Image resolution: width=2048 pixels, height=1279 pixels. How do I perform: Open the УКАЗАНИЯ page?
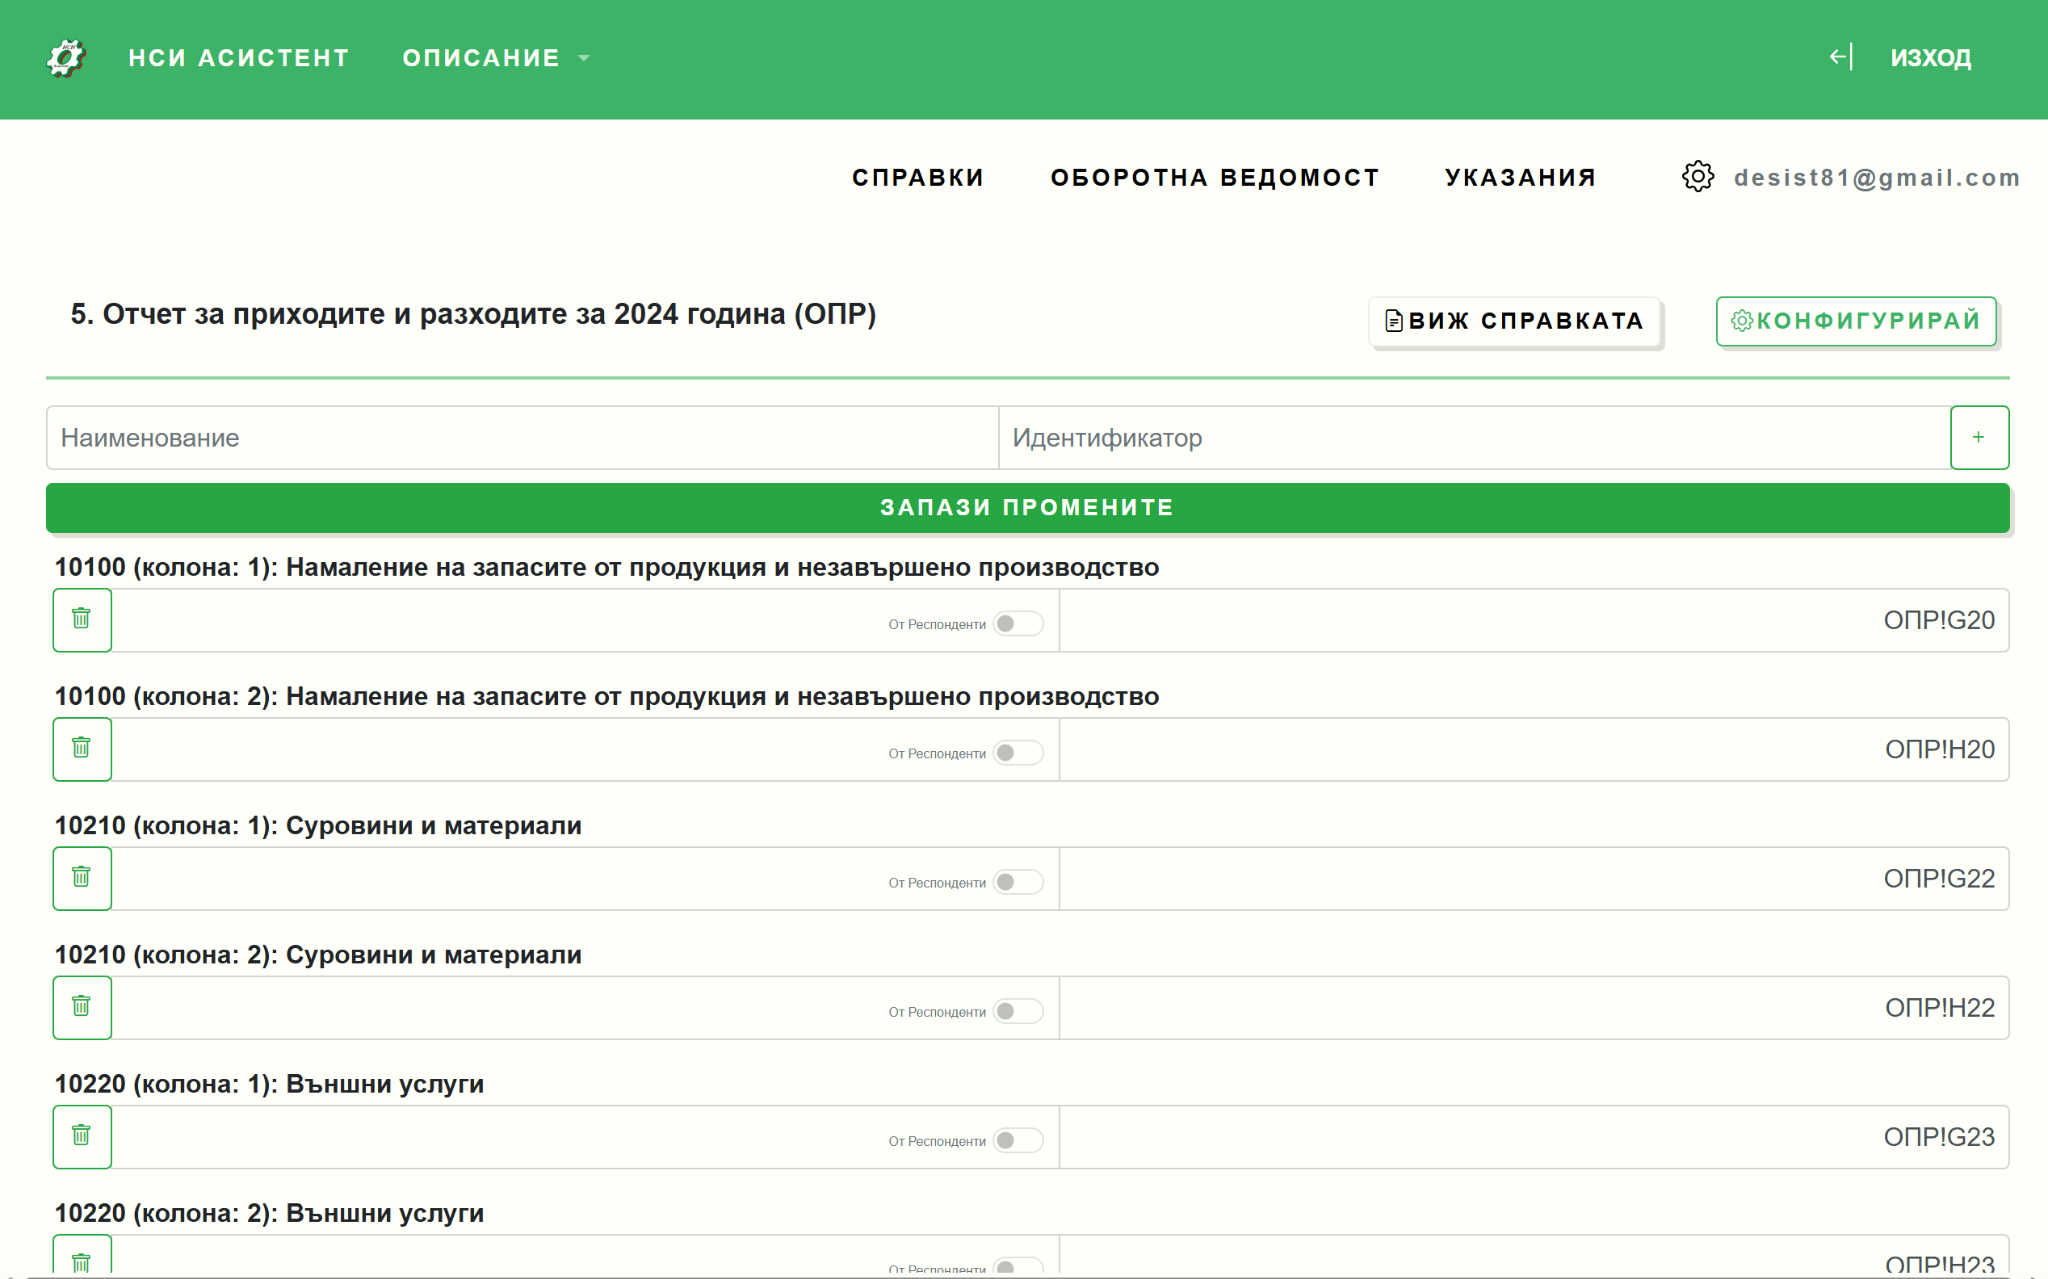(x=1520, y=178)
